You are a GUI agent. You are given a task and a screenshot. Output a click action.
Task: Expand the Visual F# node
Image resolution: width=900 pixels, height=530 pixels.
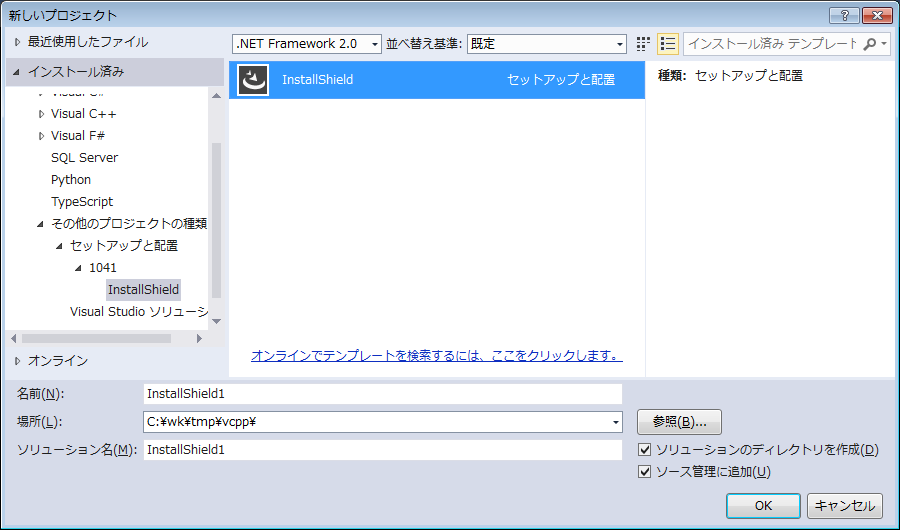click(x=41, y=136)
